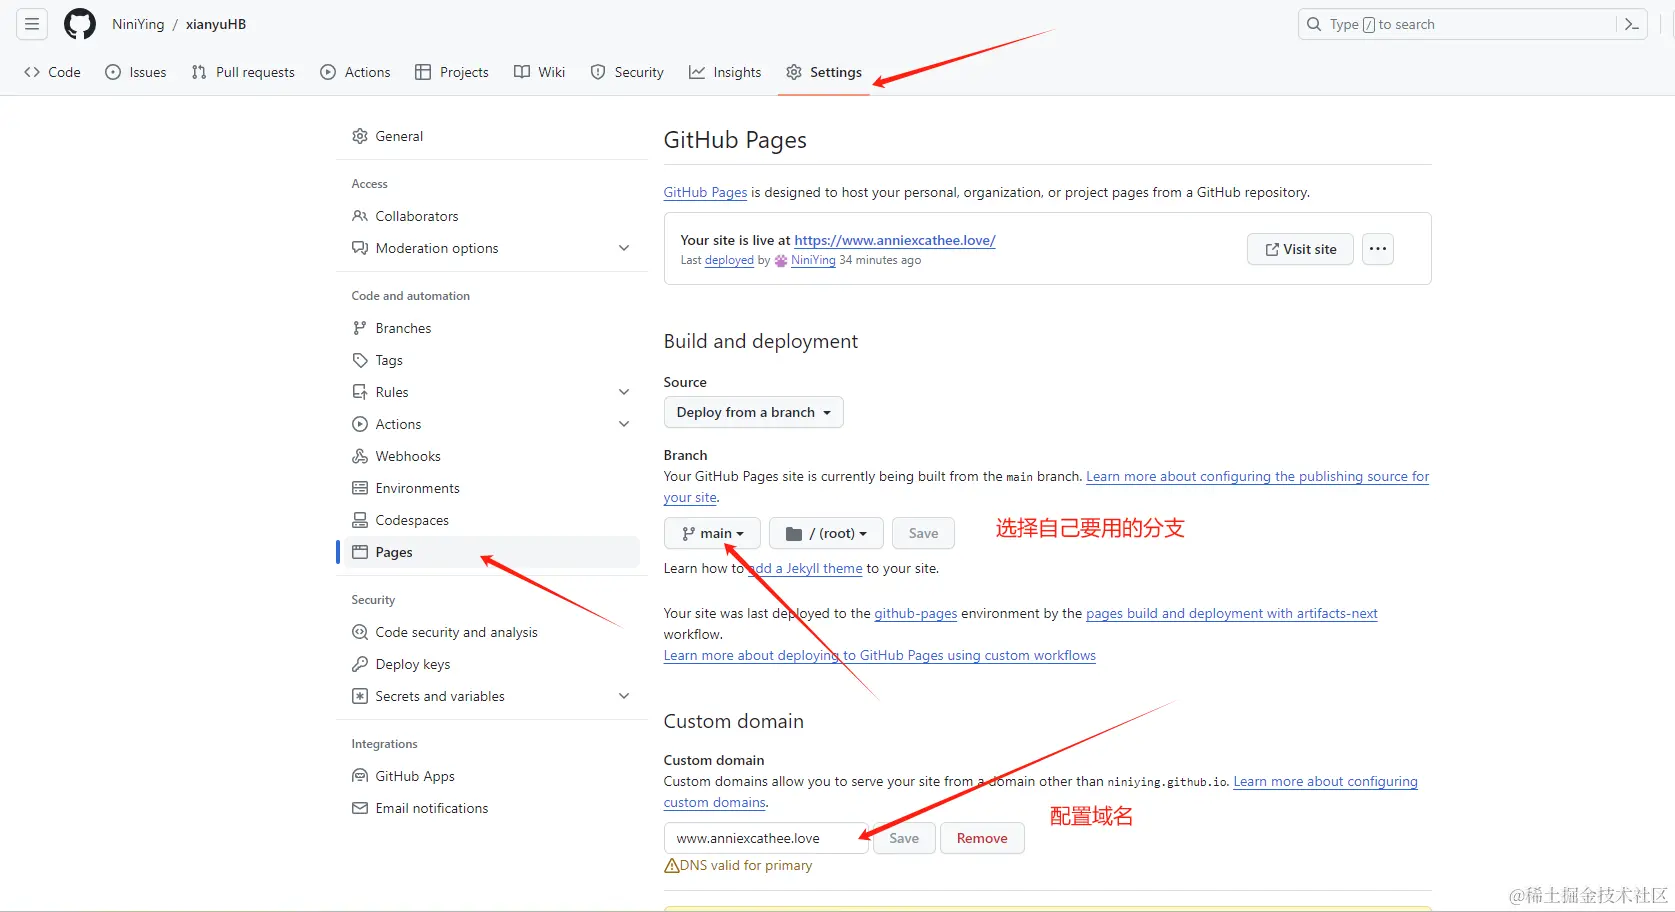
Task: Click the GitHub Pages documentation link
Action: pyautogui.click(x=705, y=192)
